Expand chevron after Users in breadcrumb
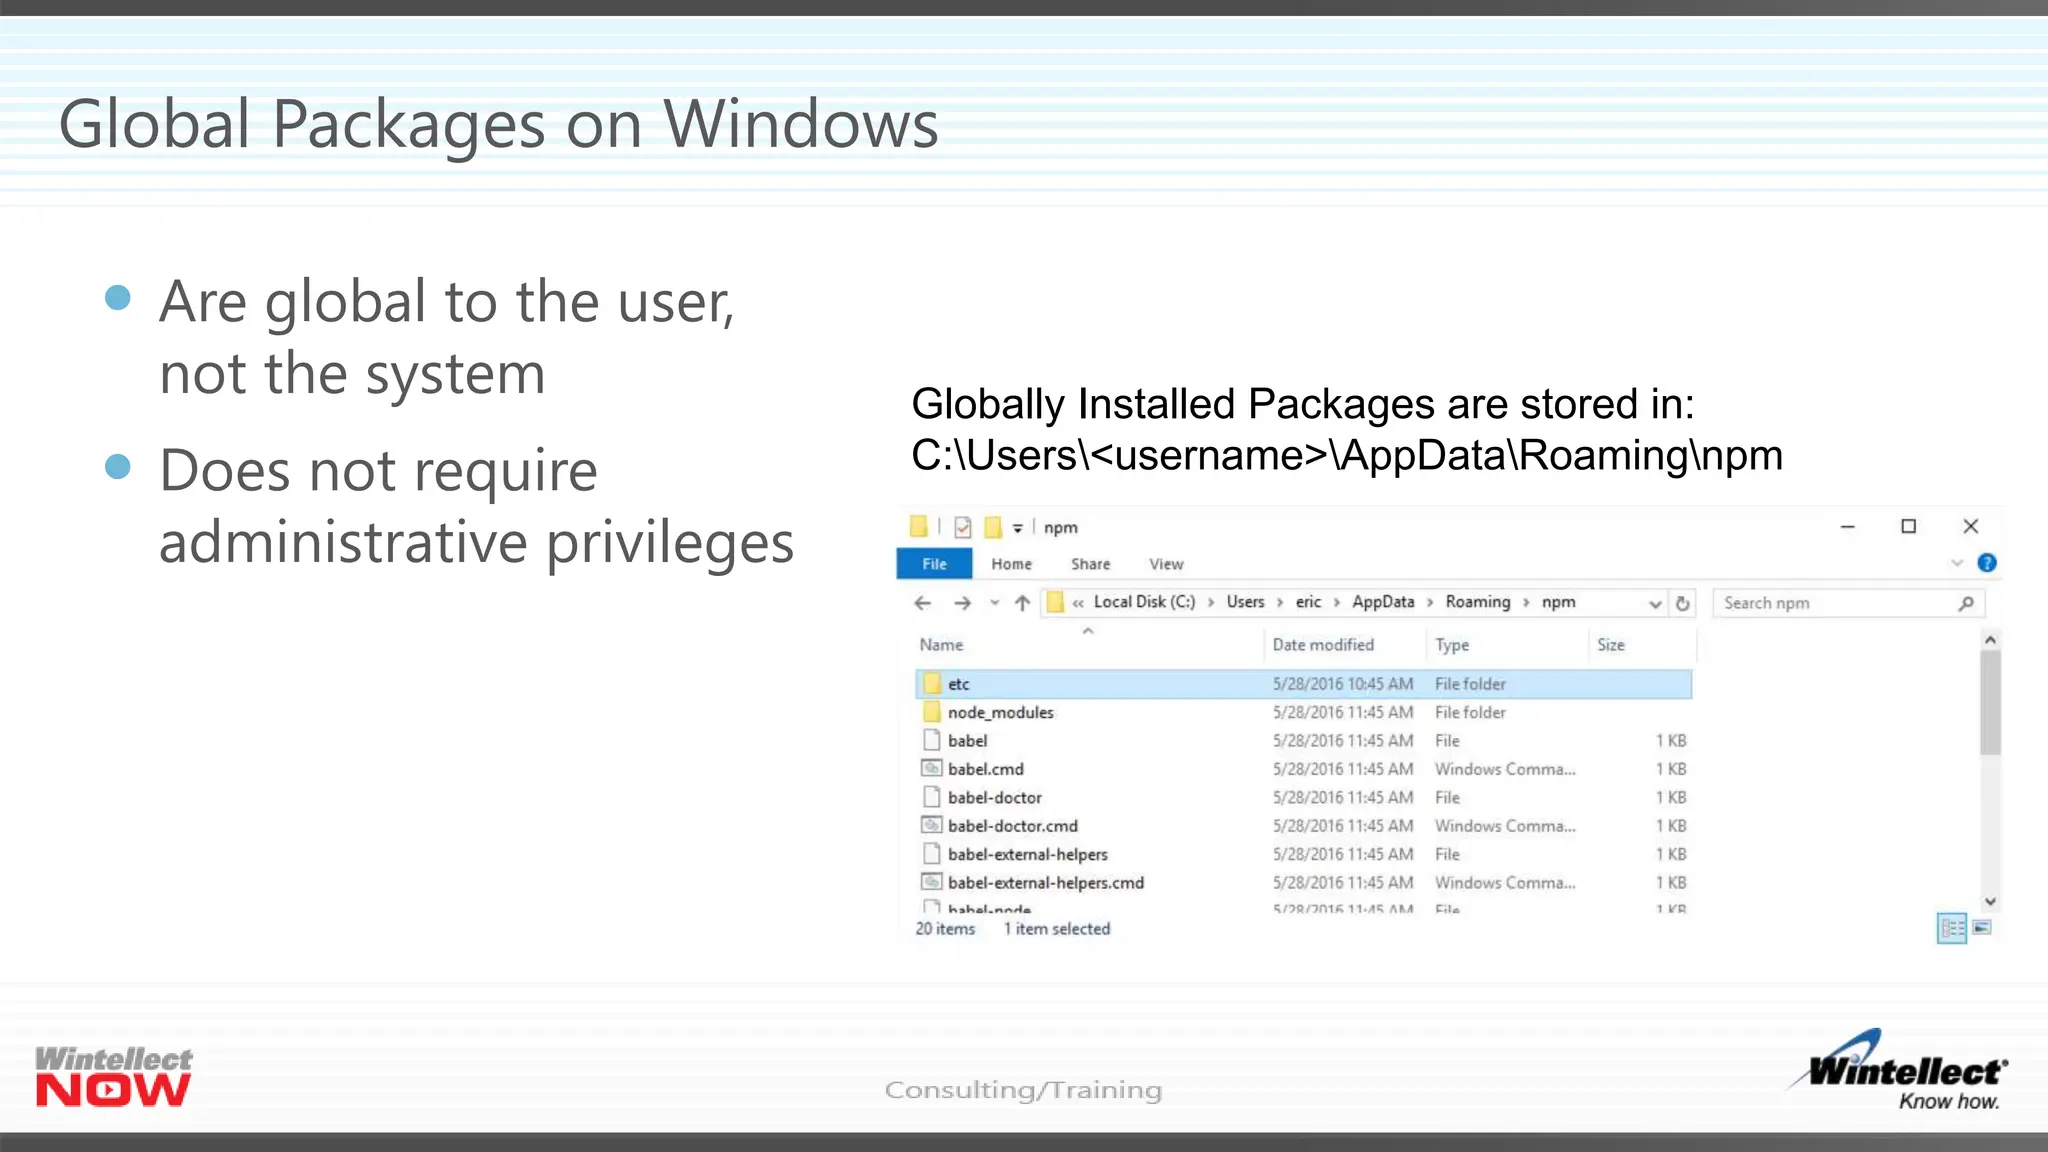This screenshot has width=2048, height=1152. coord(1280,602)
